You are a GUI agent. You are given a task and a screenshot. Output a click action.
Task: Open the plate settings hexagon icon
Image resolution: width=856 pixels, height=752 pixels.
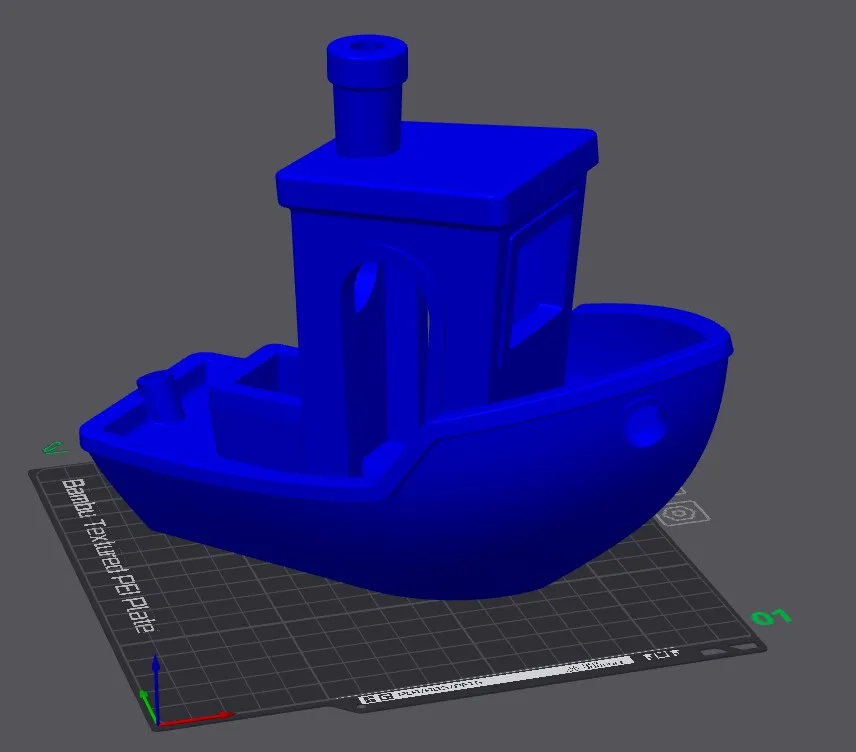[x=679, y=511]
